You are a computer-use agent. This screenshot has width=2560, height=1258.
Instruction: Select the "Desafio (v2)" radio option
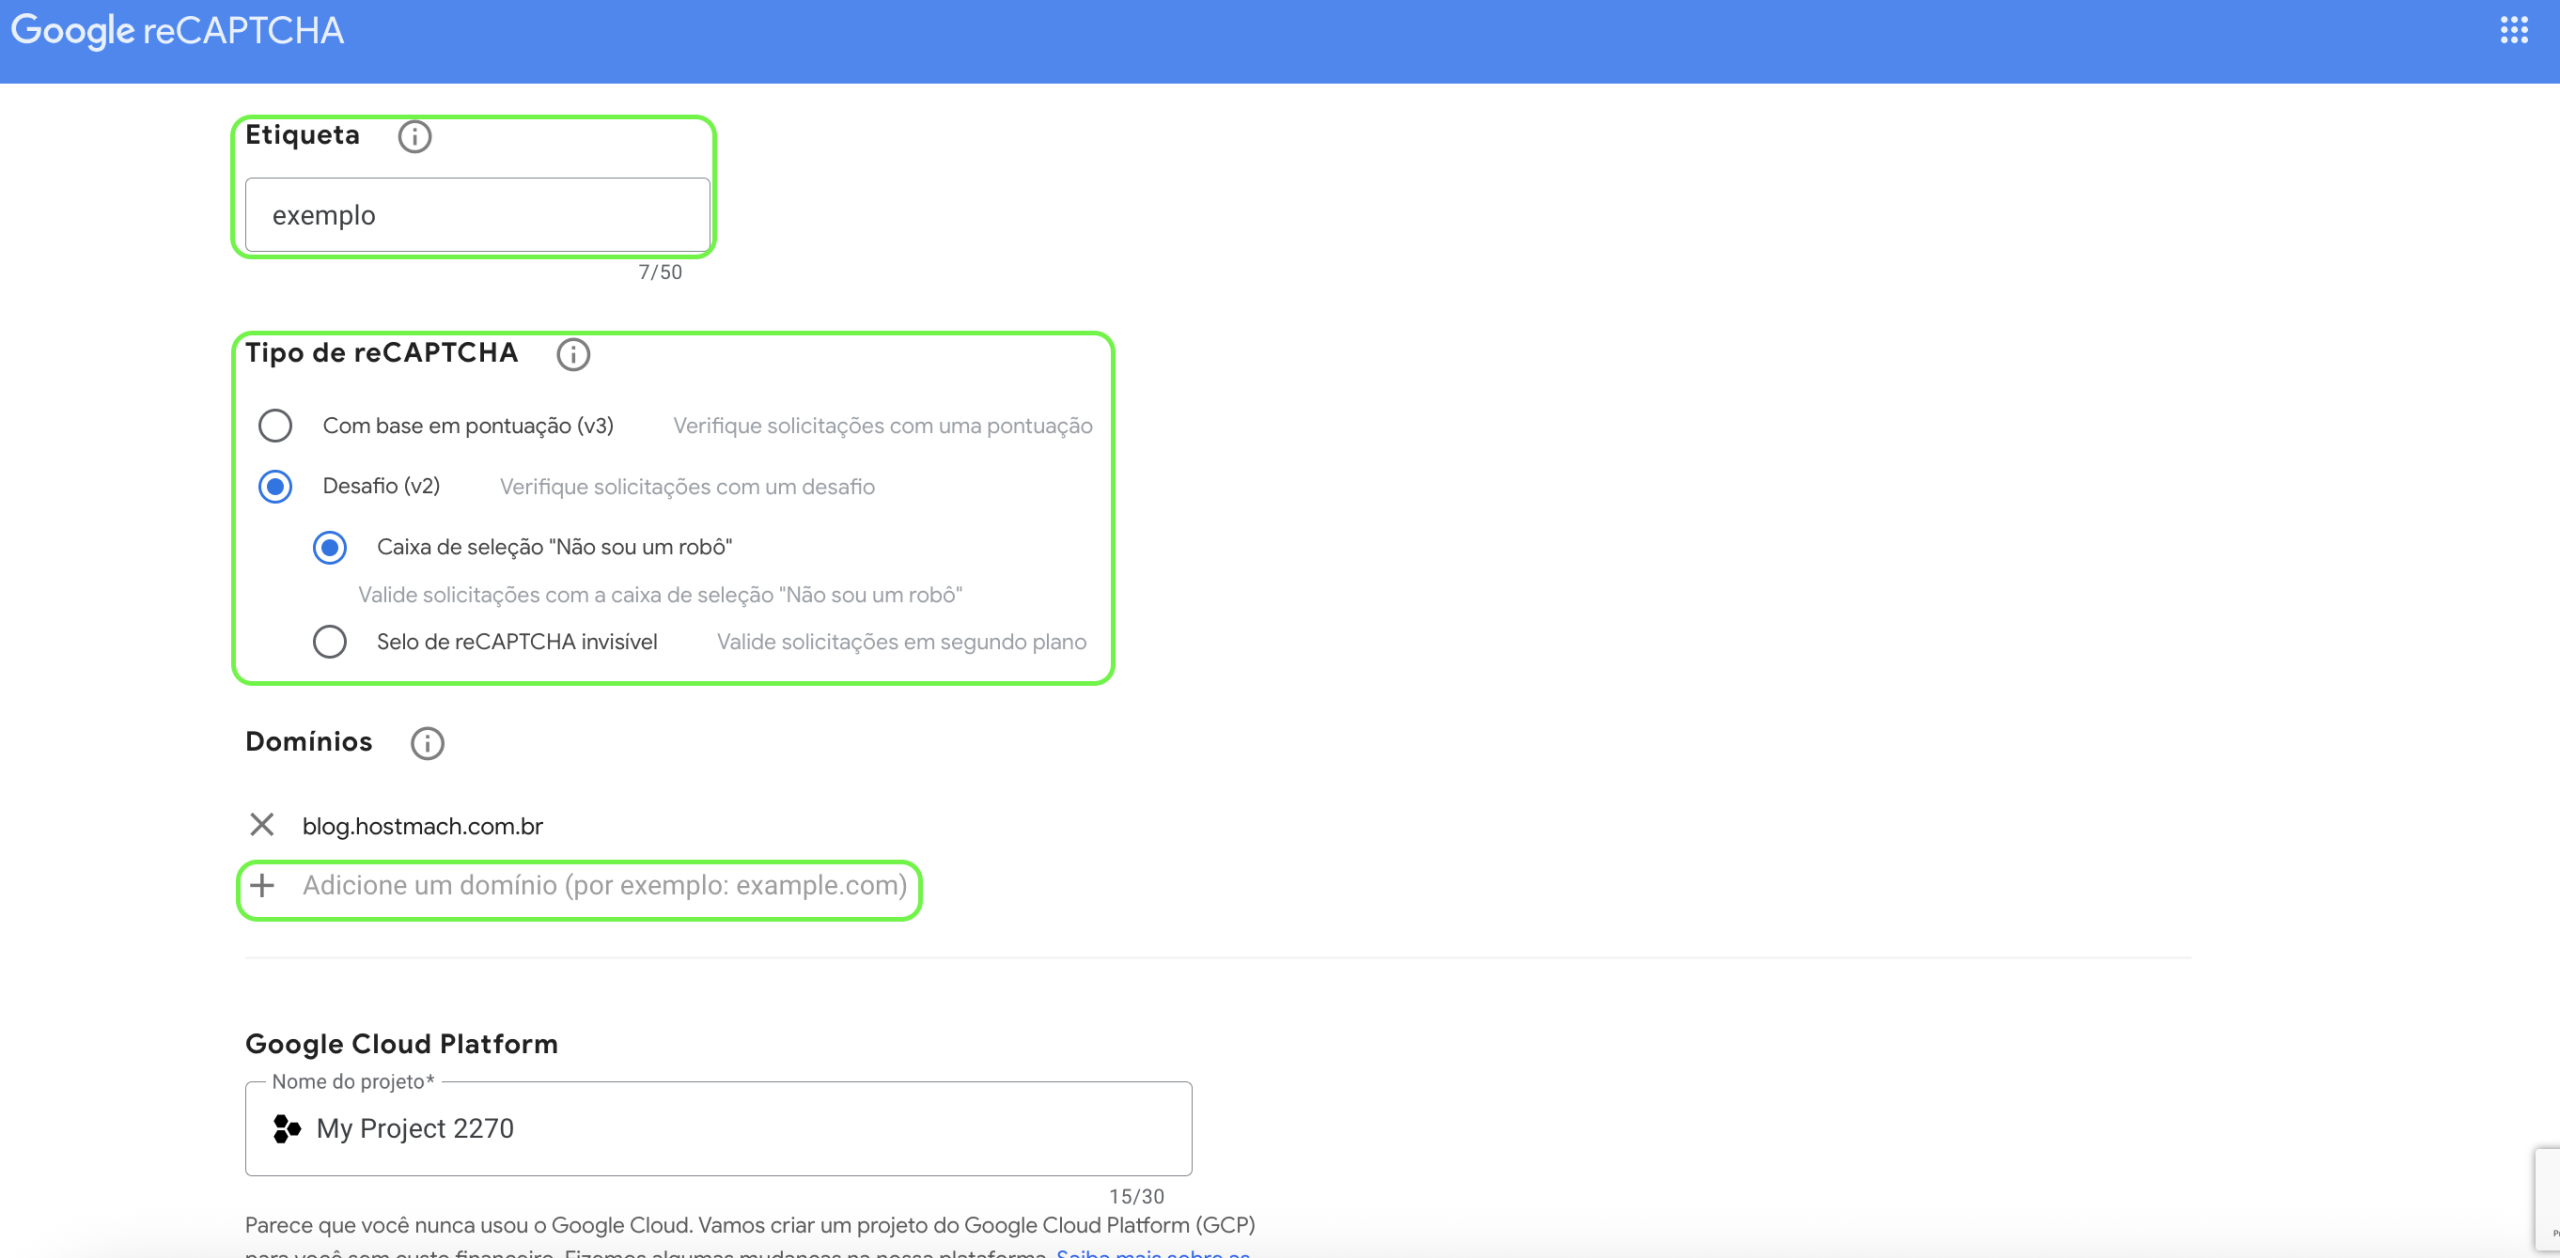click(x=275, y=487)
